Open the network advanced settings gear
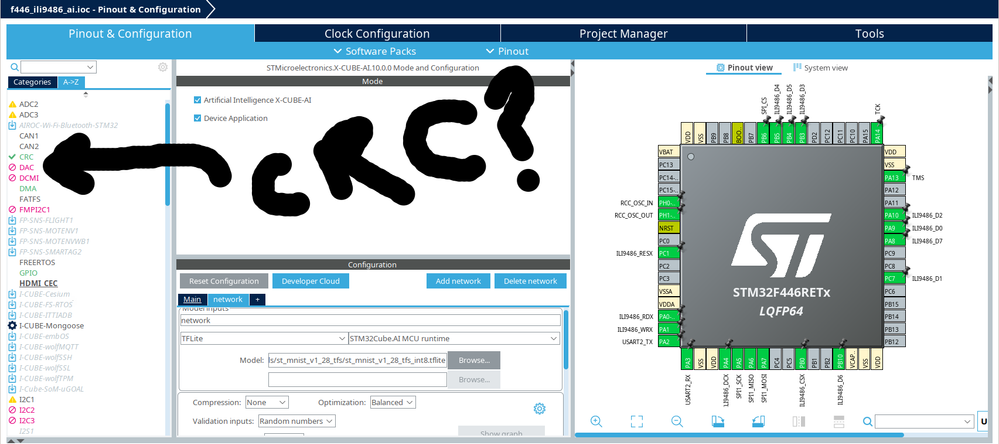This screenshot has height=444, width=999. point(539,408)
